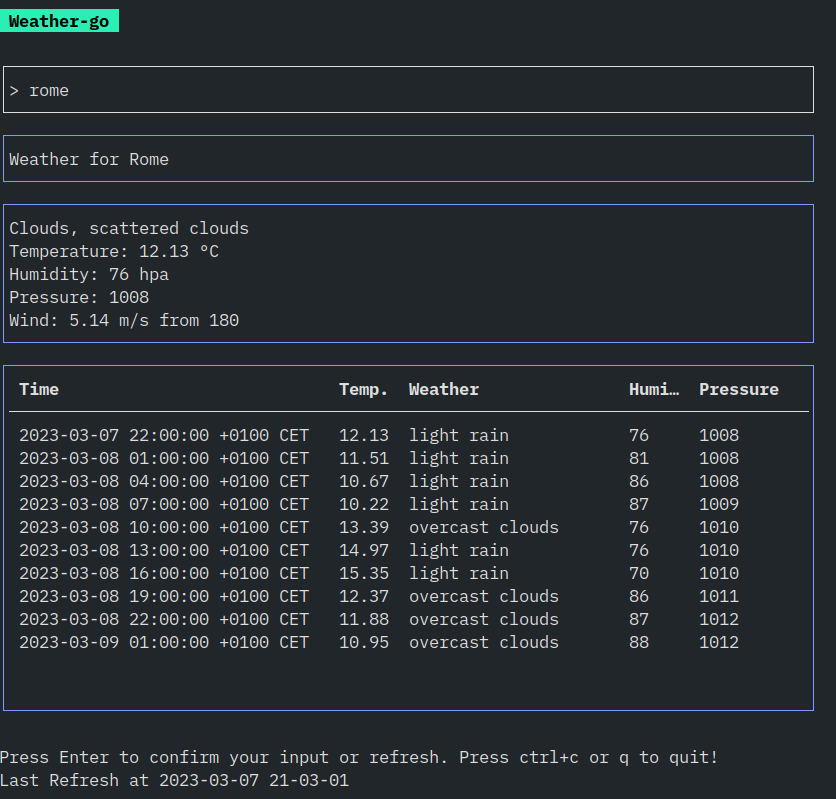Click the Weather column header
Image resolution: width=836 pixels, height=799 pixels.
point(444,389)
